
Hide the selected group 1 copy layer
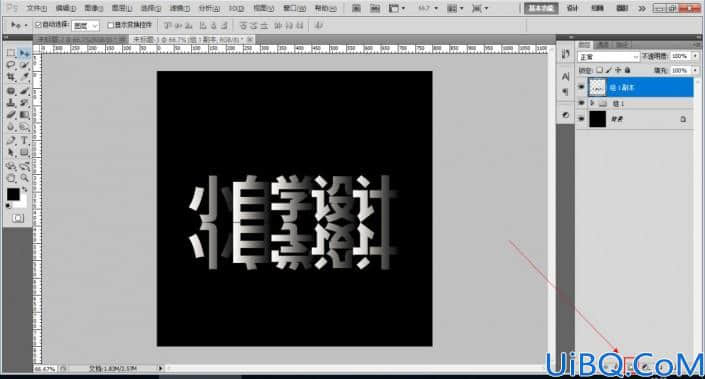pyautogui.click(x=581, y=87)
